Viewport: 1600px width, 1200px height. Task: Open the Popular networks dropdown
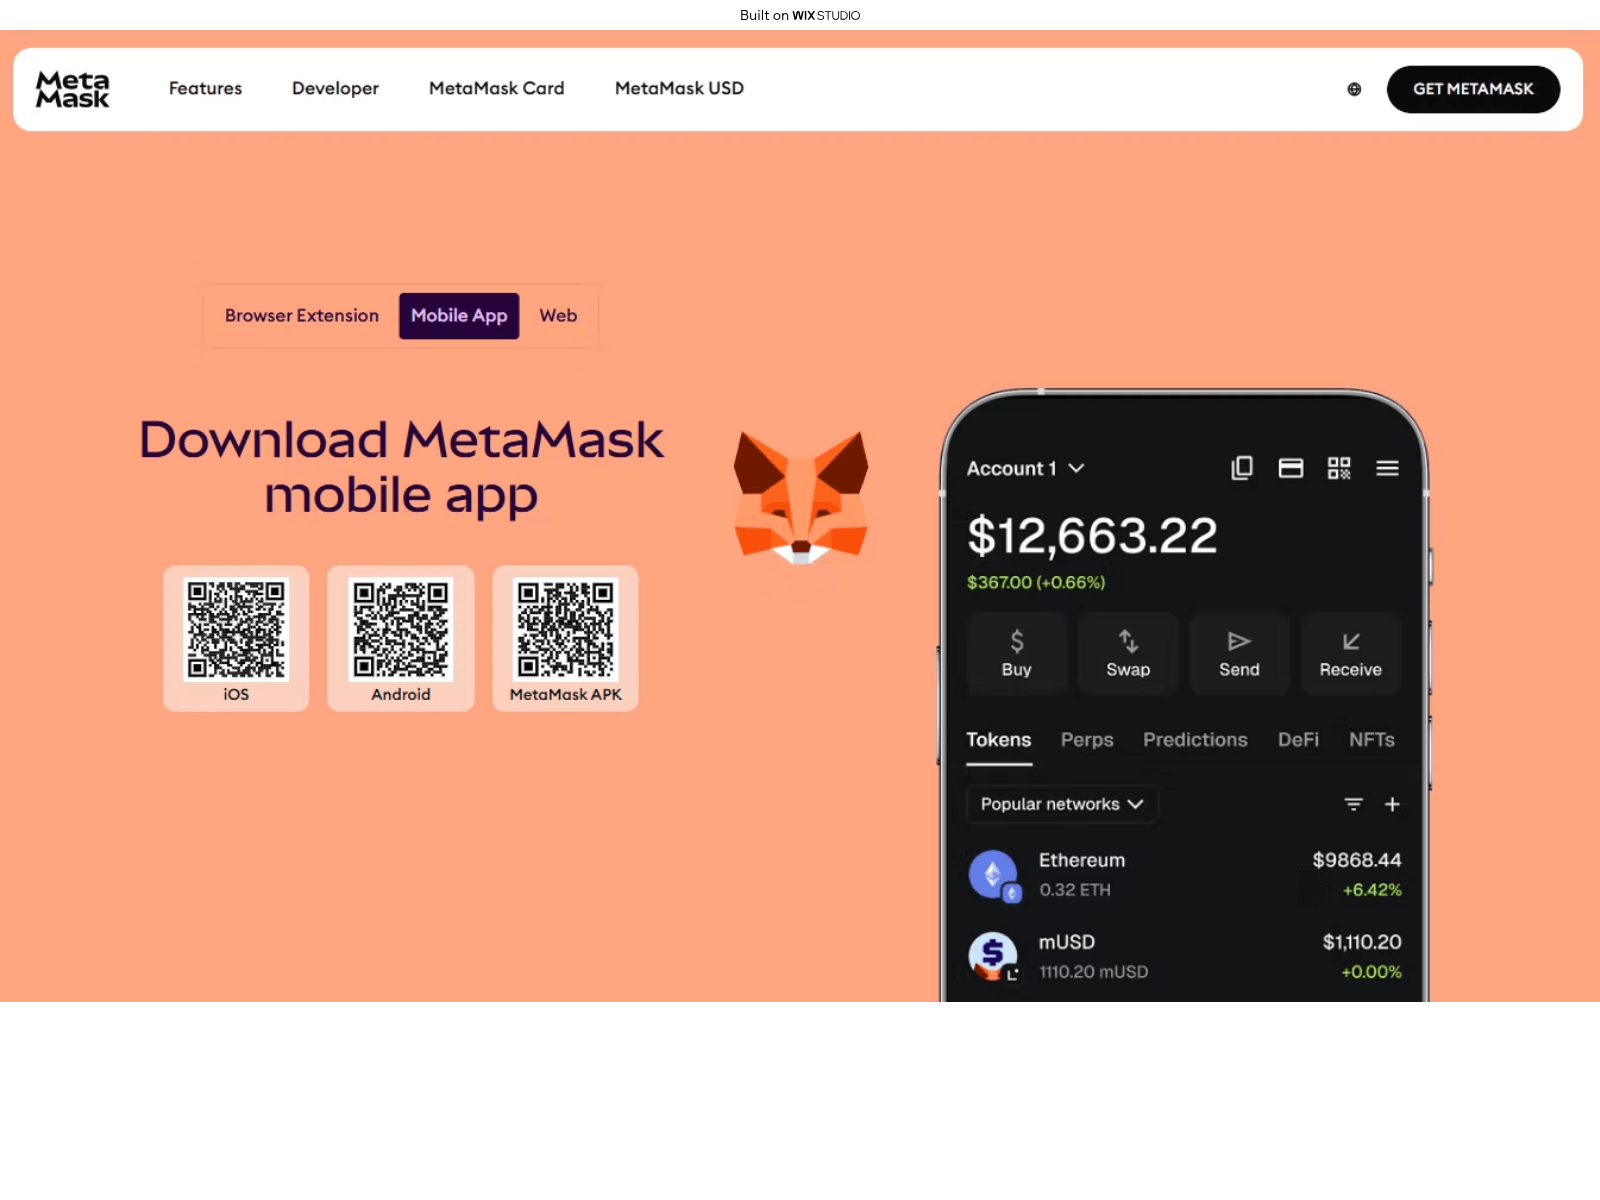coord(1062,804)
